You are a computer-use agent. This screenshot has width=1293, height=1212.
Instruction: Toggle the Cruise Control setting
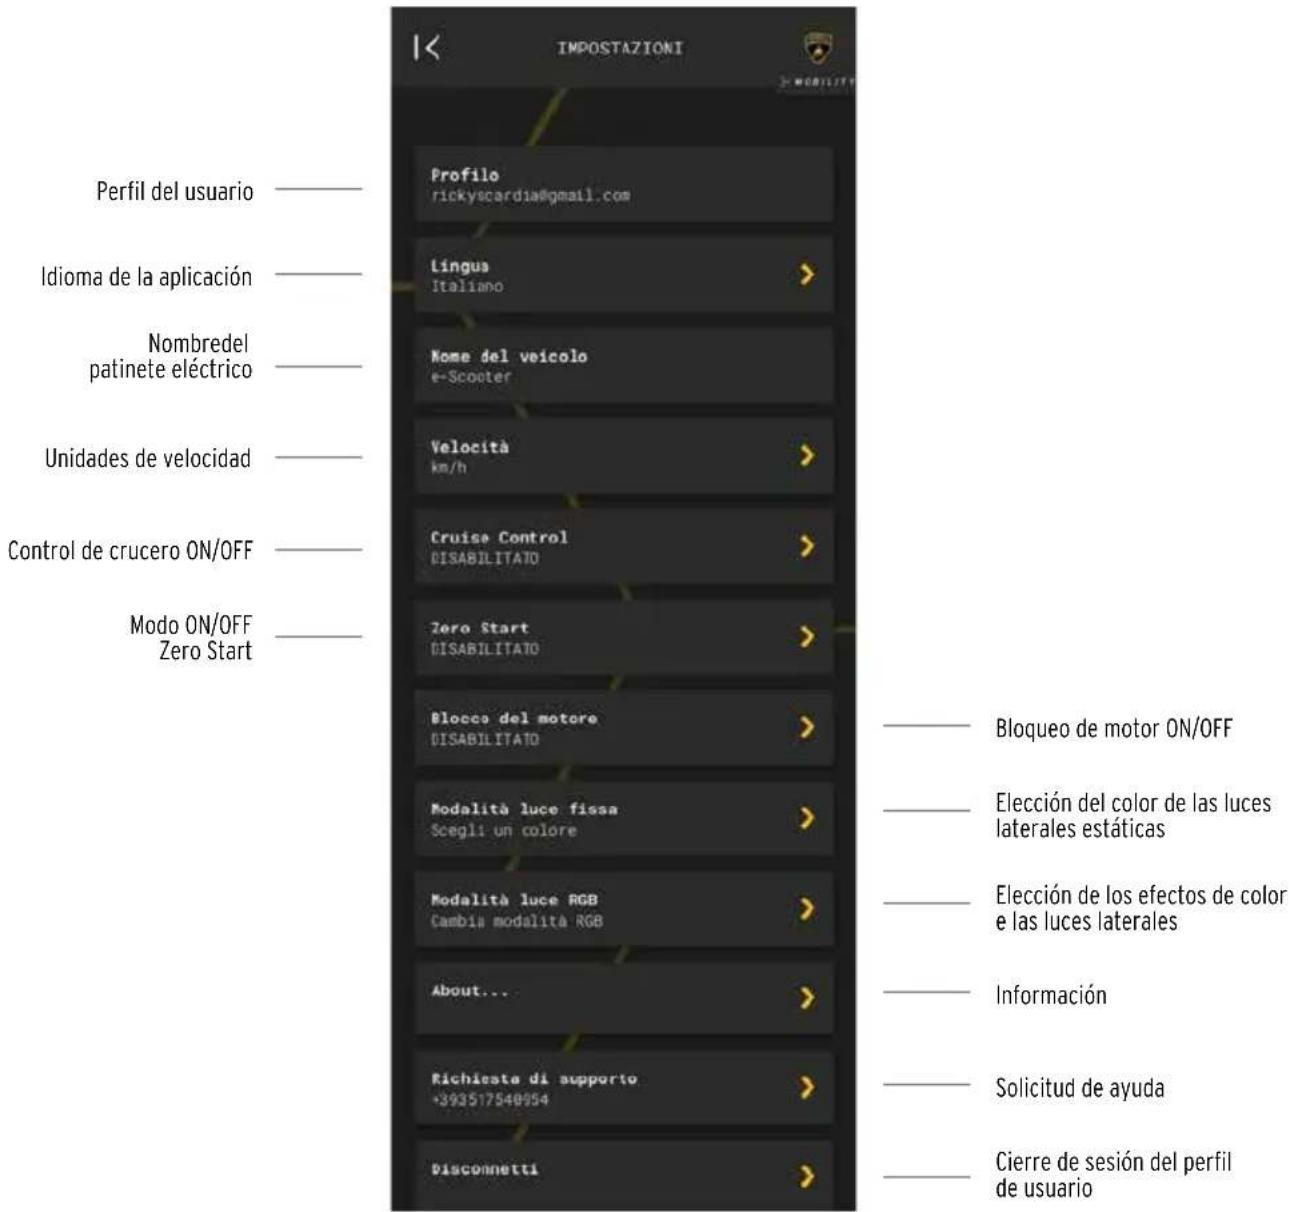pos(623,547)
